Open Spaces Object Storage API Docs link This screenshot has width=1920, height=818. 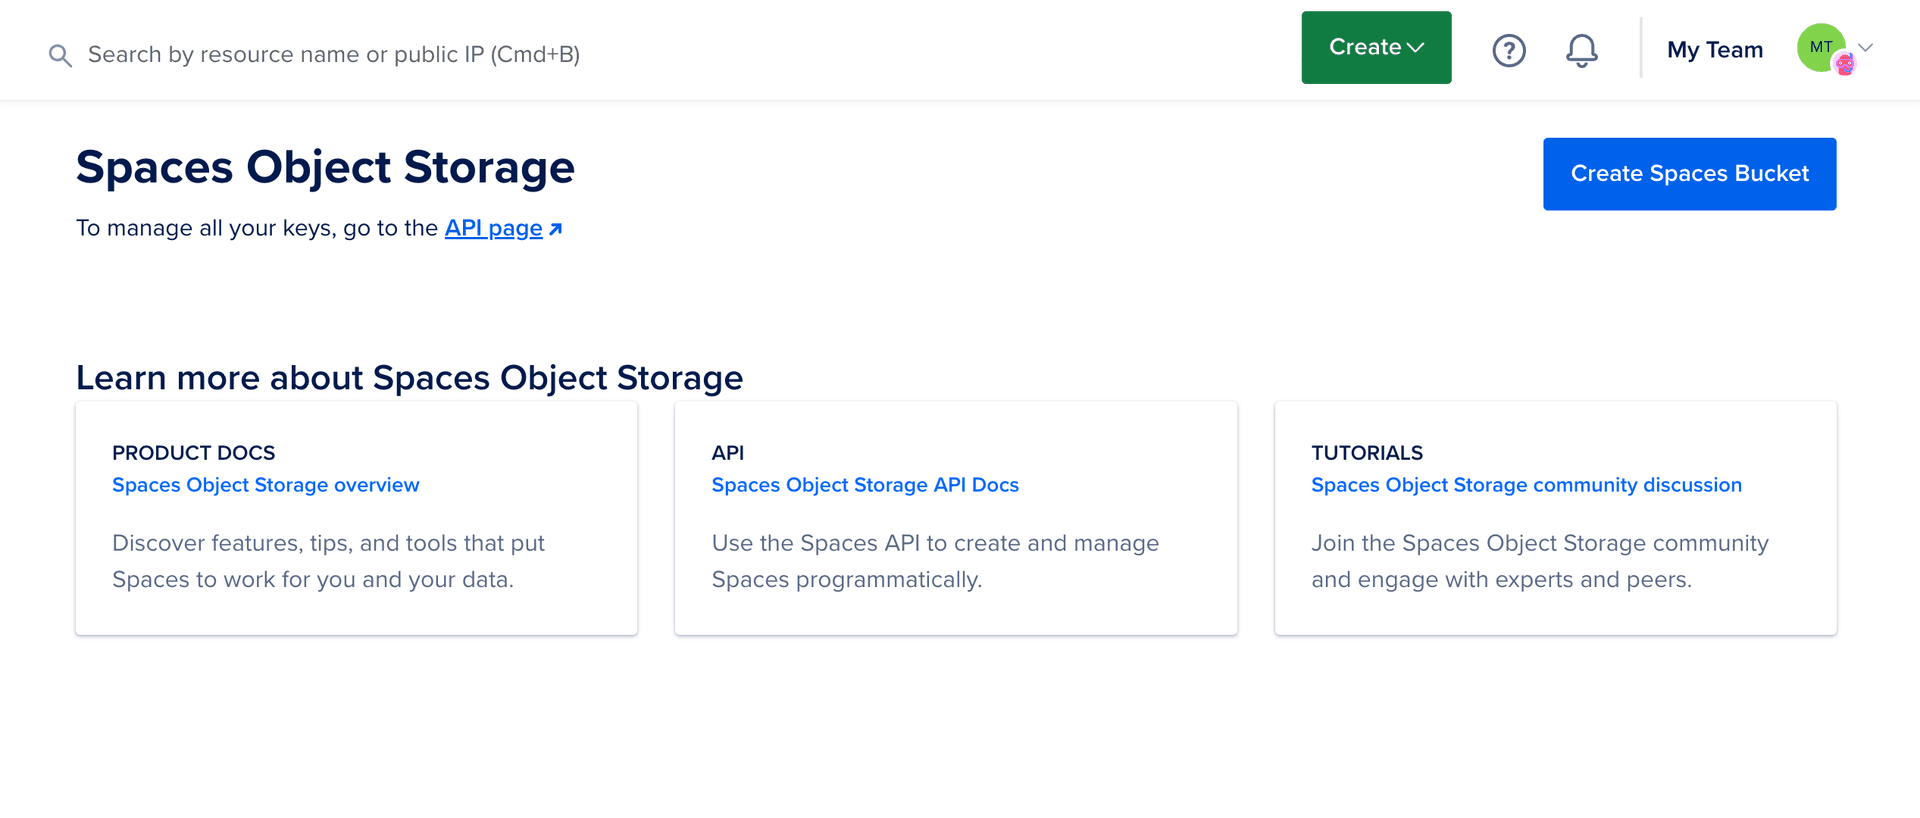click(865, 485)
